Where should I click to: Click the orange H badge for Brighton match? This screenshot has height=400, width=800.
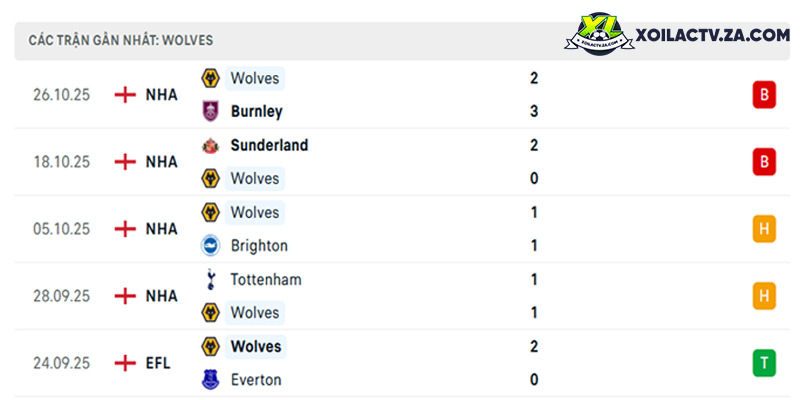click(x=764, y=229)
